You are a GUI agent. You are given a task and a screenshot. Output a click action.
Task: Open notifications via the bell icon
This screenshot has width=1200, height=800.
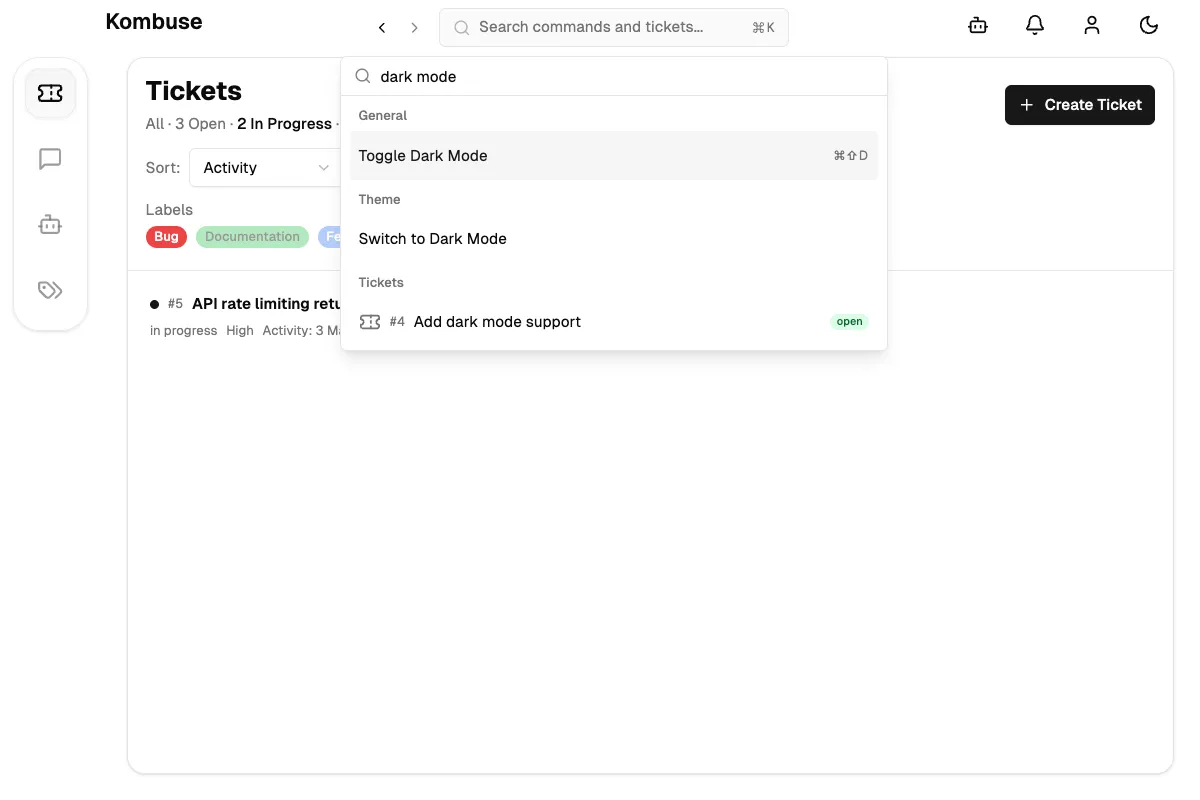1035,25
